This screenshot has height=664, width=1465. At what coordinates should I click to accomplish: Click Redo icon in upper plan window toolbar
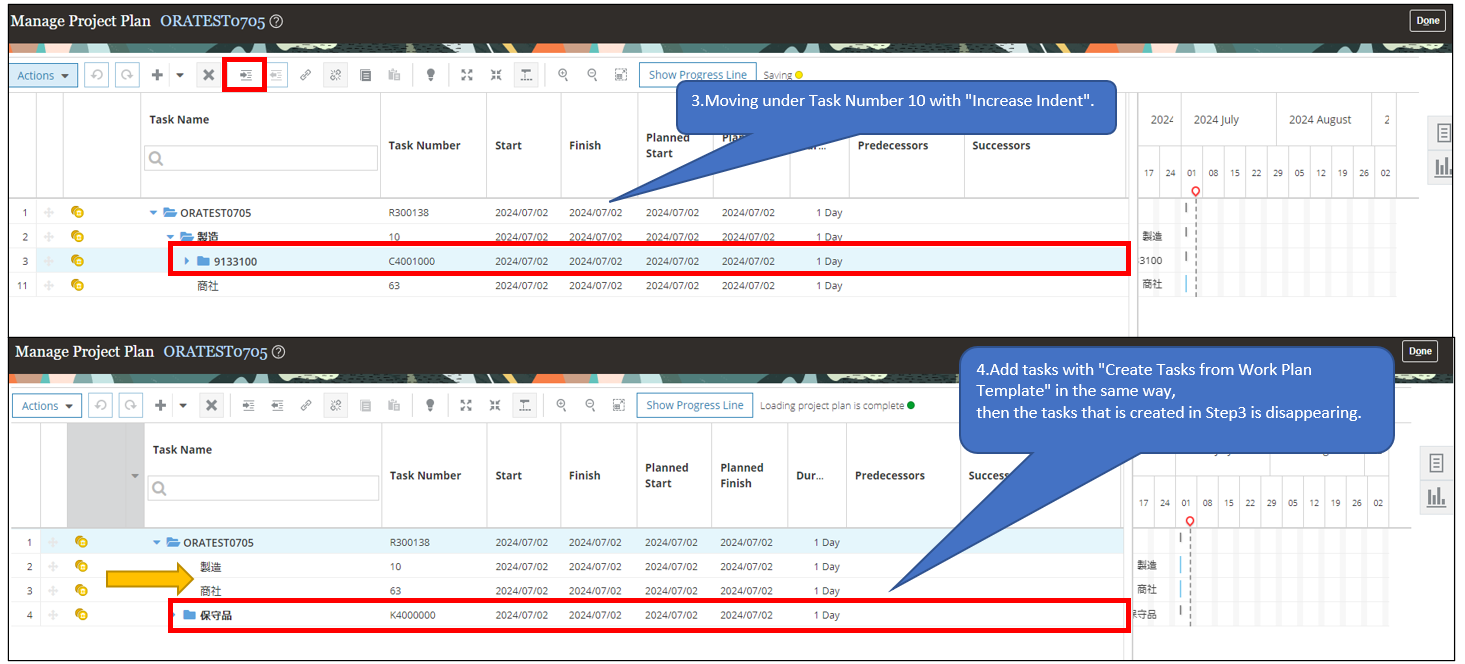(x=126, y=75)
